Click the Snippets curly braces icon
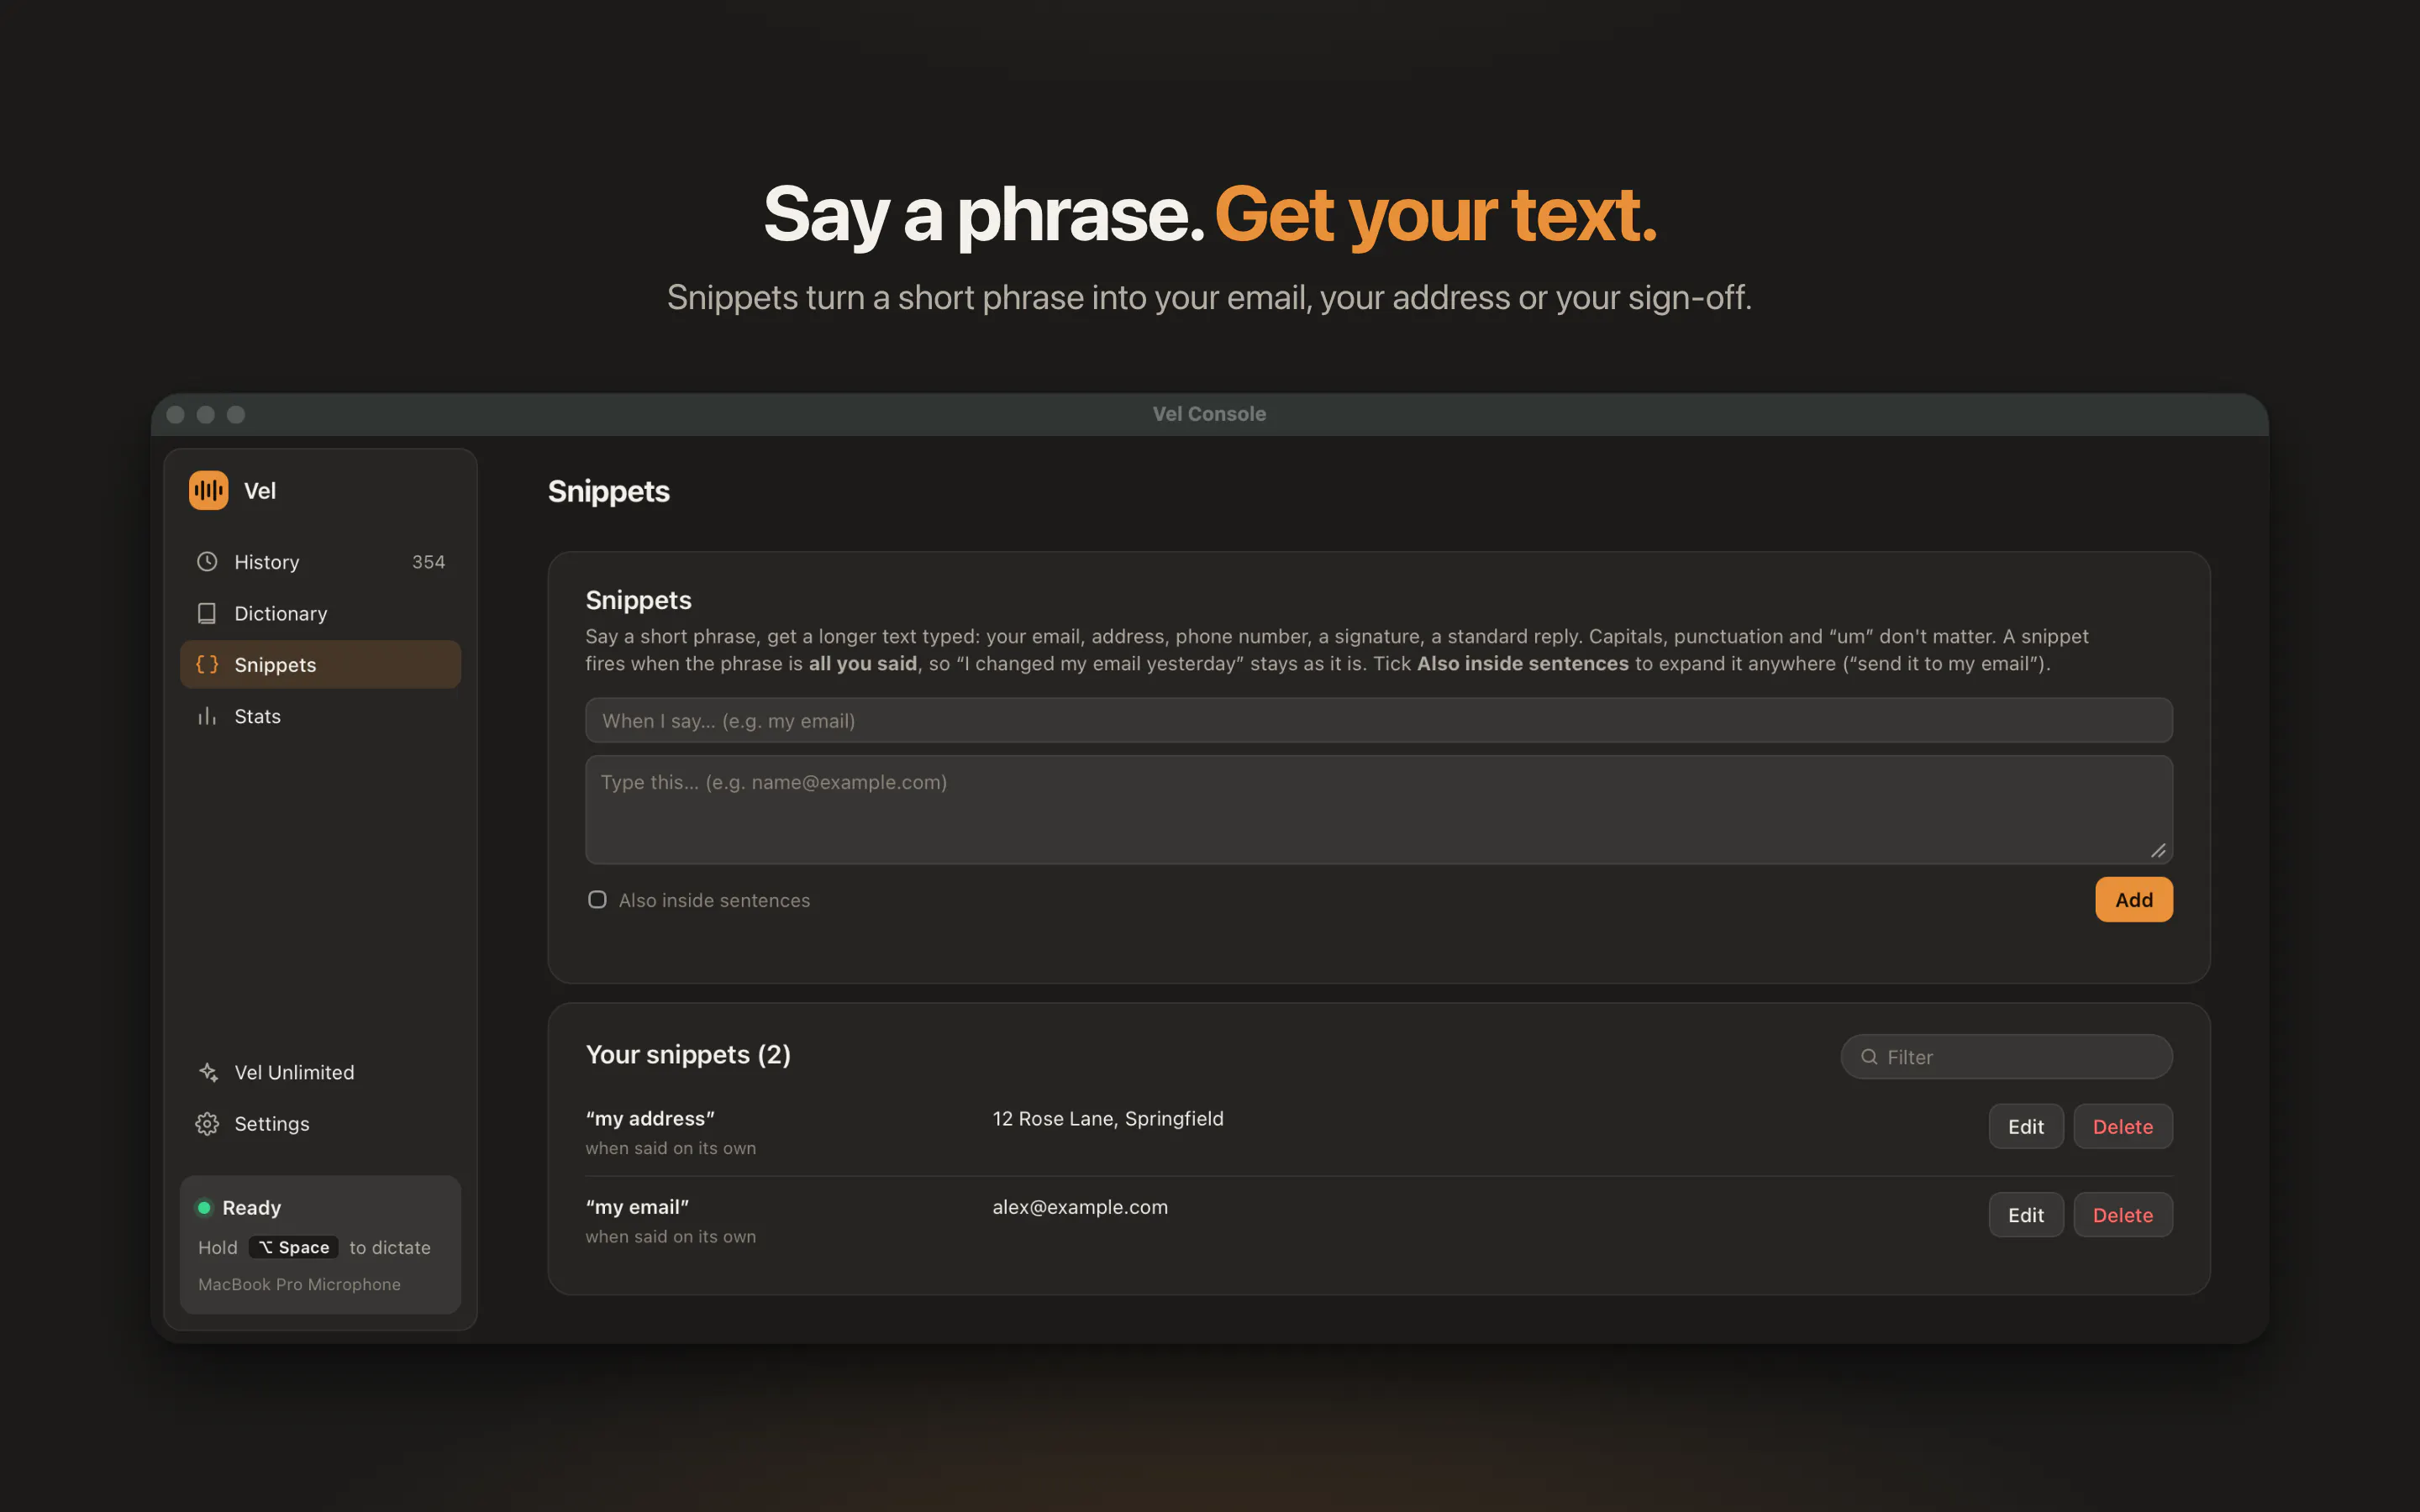The height and width of the screenshot is (1512, 2420). coord(207,664)
